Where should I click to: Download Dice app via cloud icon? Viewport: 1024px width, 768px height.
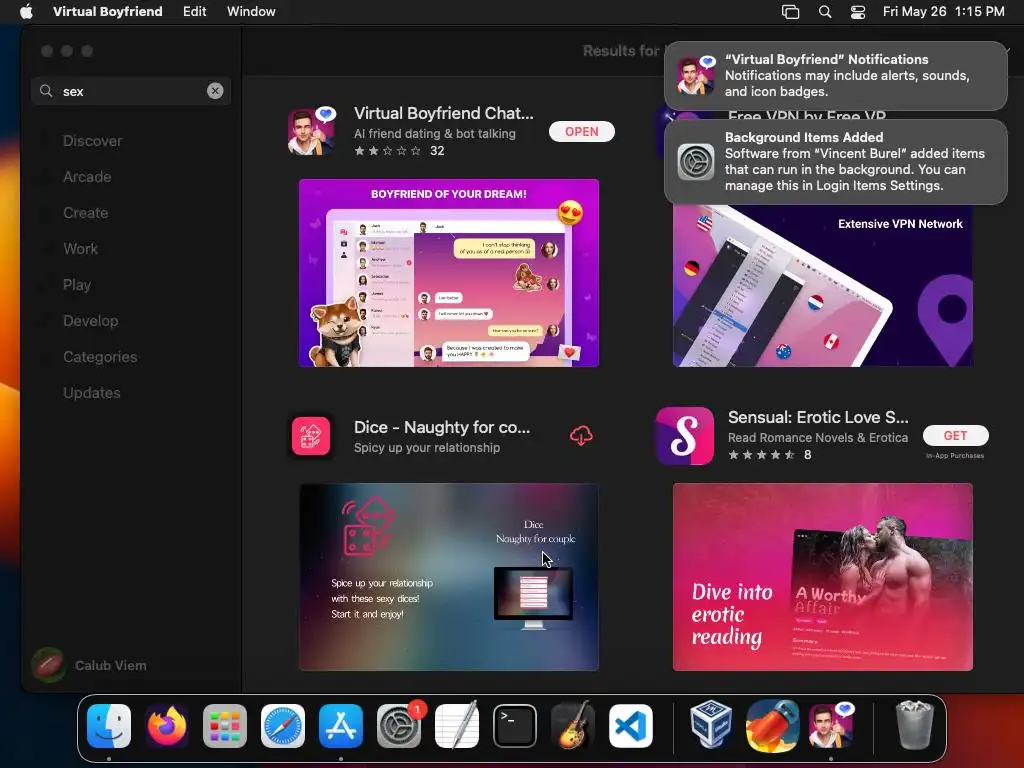581,436
